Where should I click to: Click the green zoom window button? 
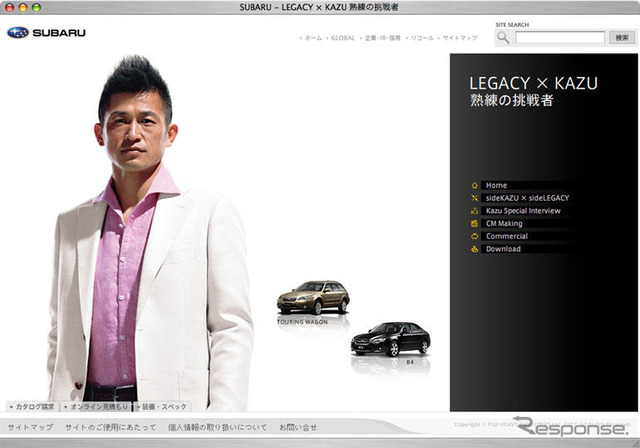36,7
